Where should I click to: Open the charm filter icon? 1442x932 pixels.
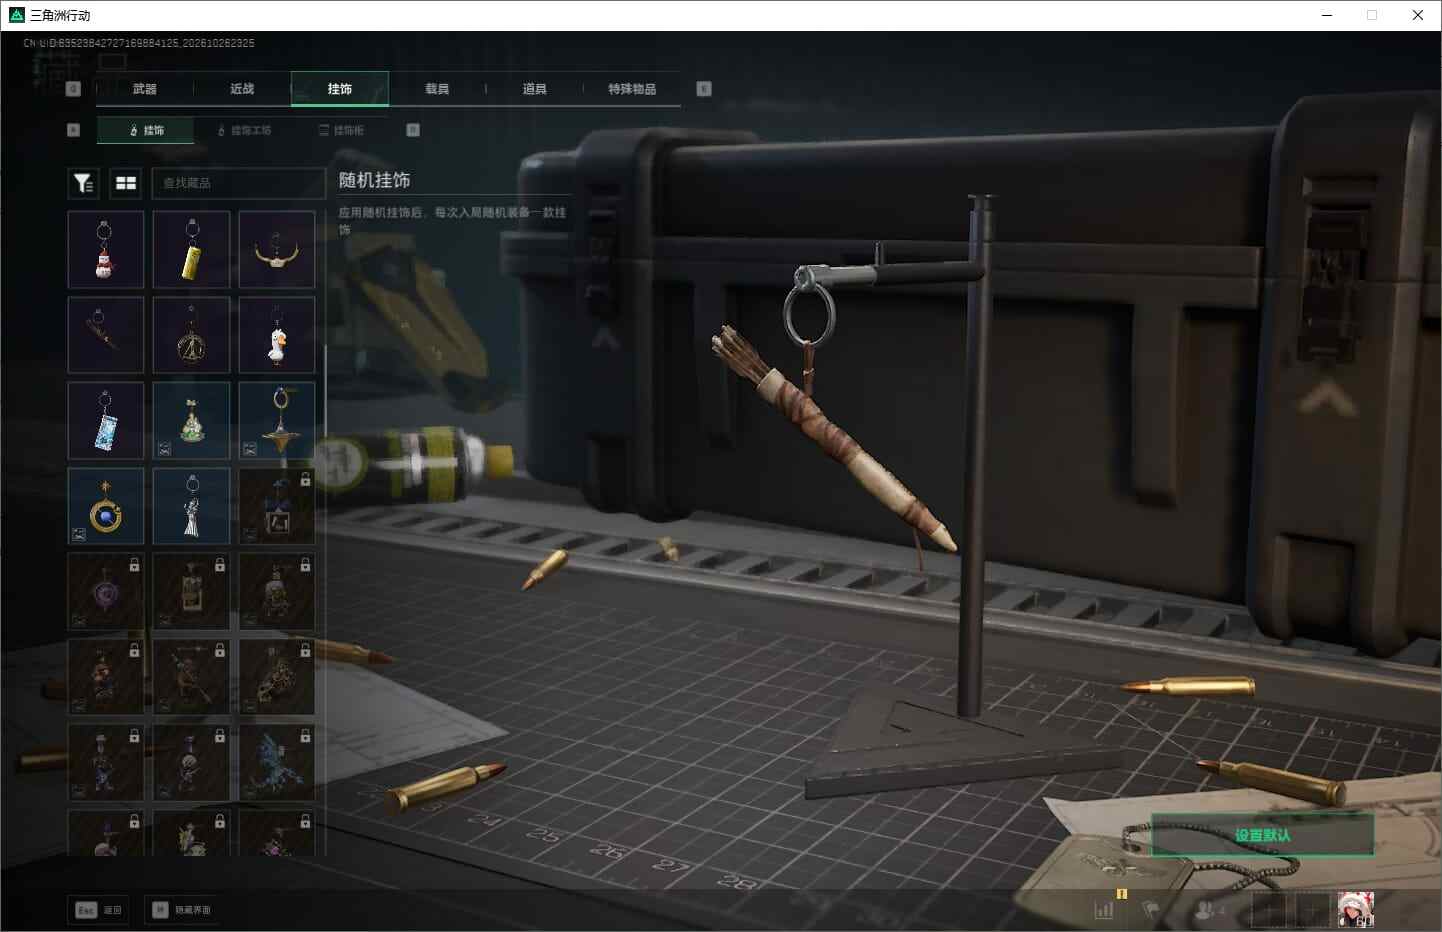tap(83, 183)
